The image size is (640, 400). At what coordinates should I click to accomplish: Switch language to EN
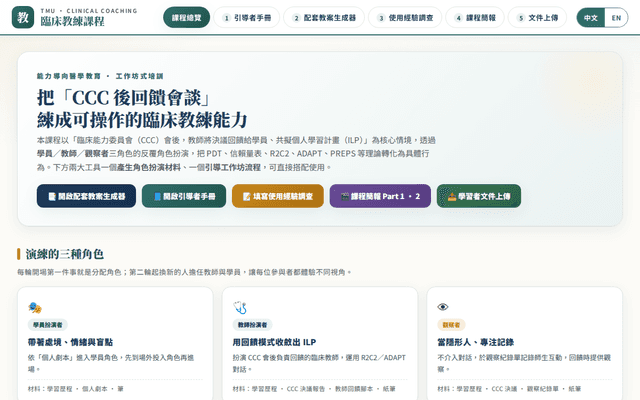tap(616, 18)
